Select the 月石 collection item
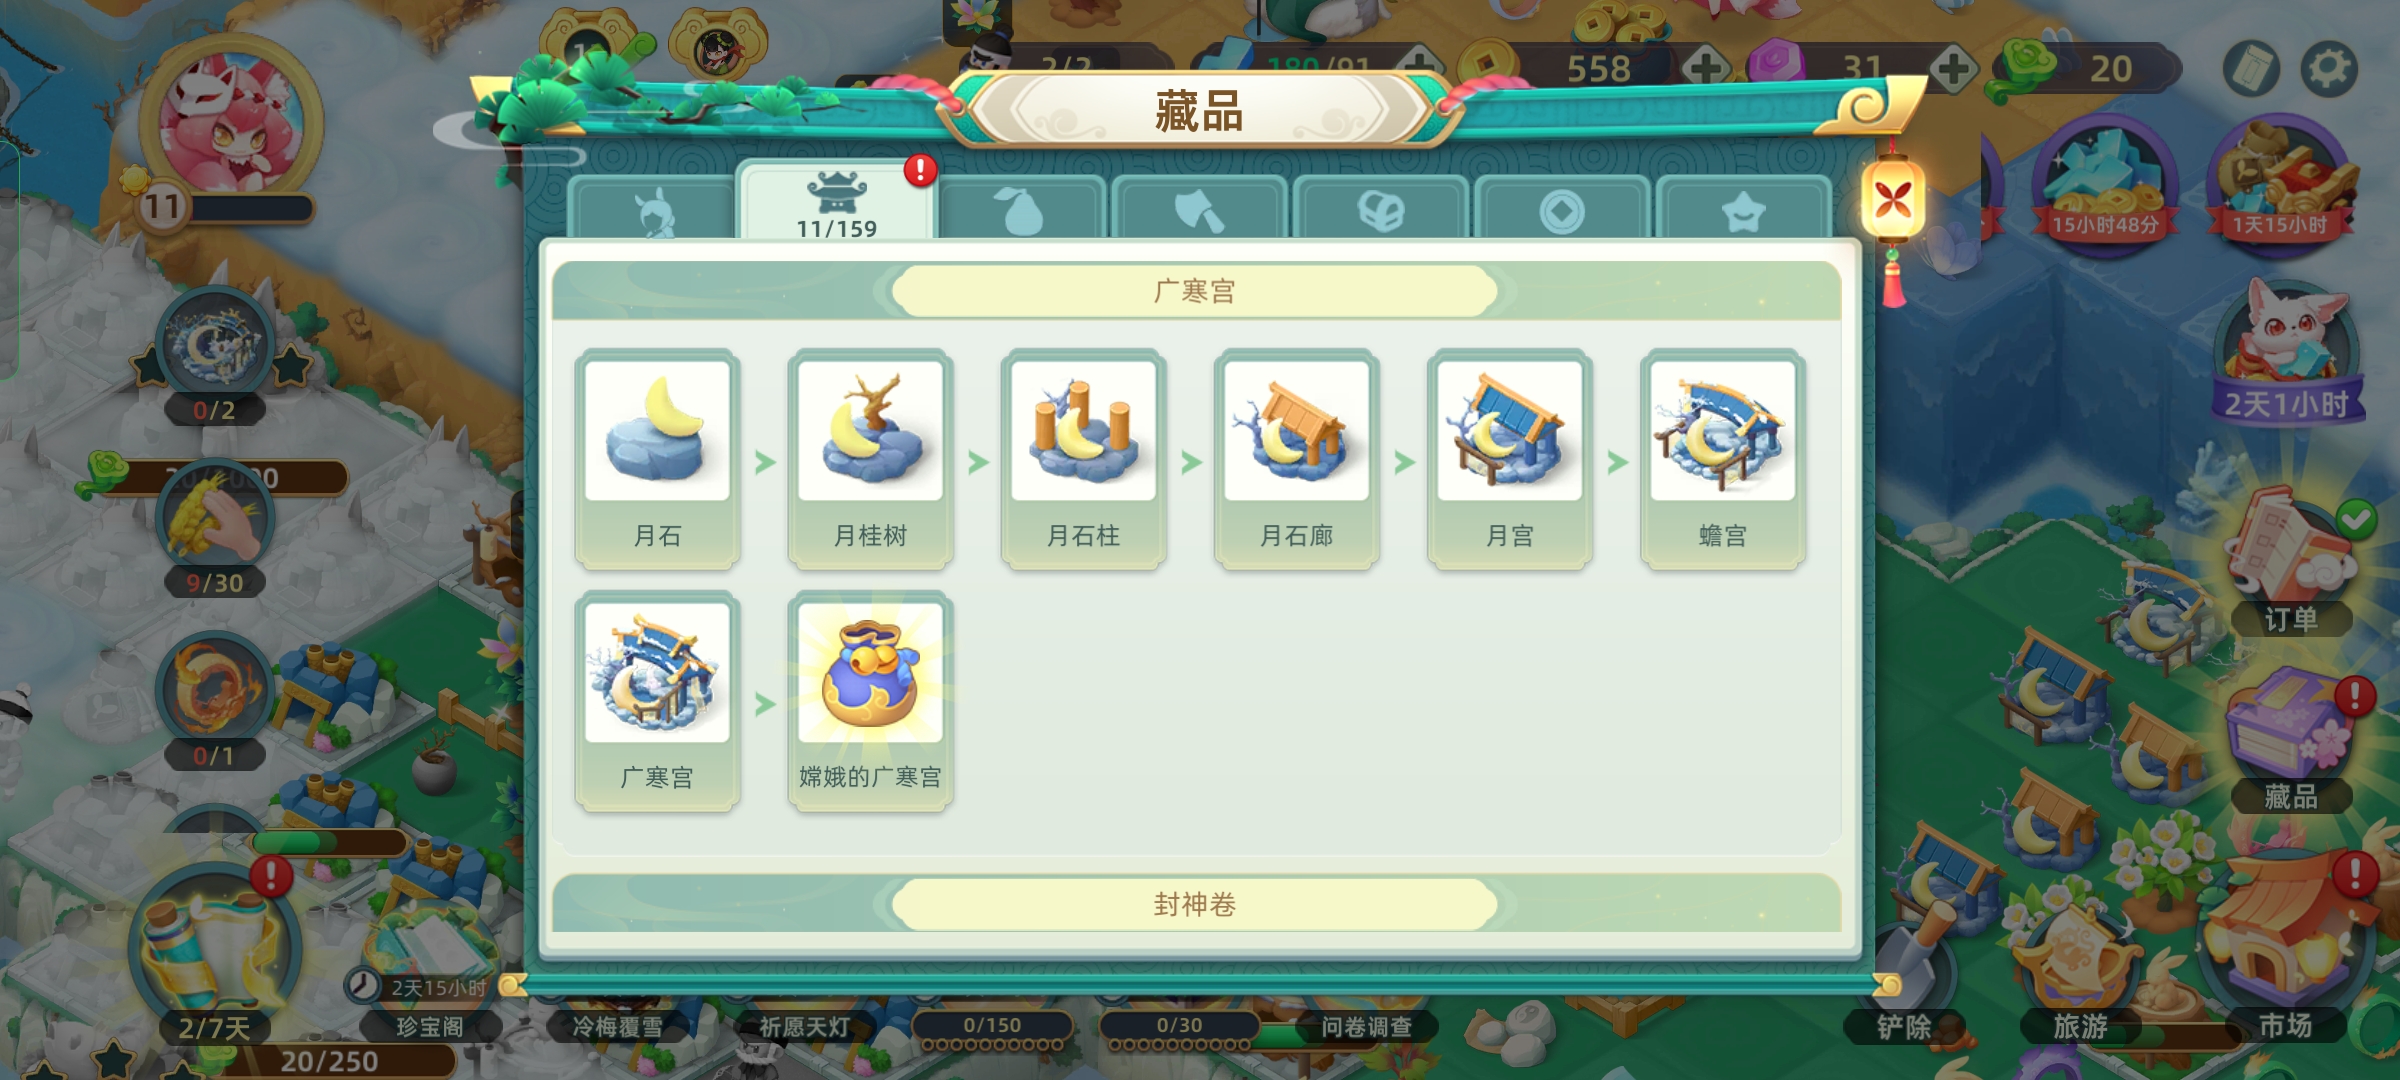The height and width of the screenshot is (1080, 2400). (x=657, y=459)
